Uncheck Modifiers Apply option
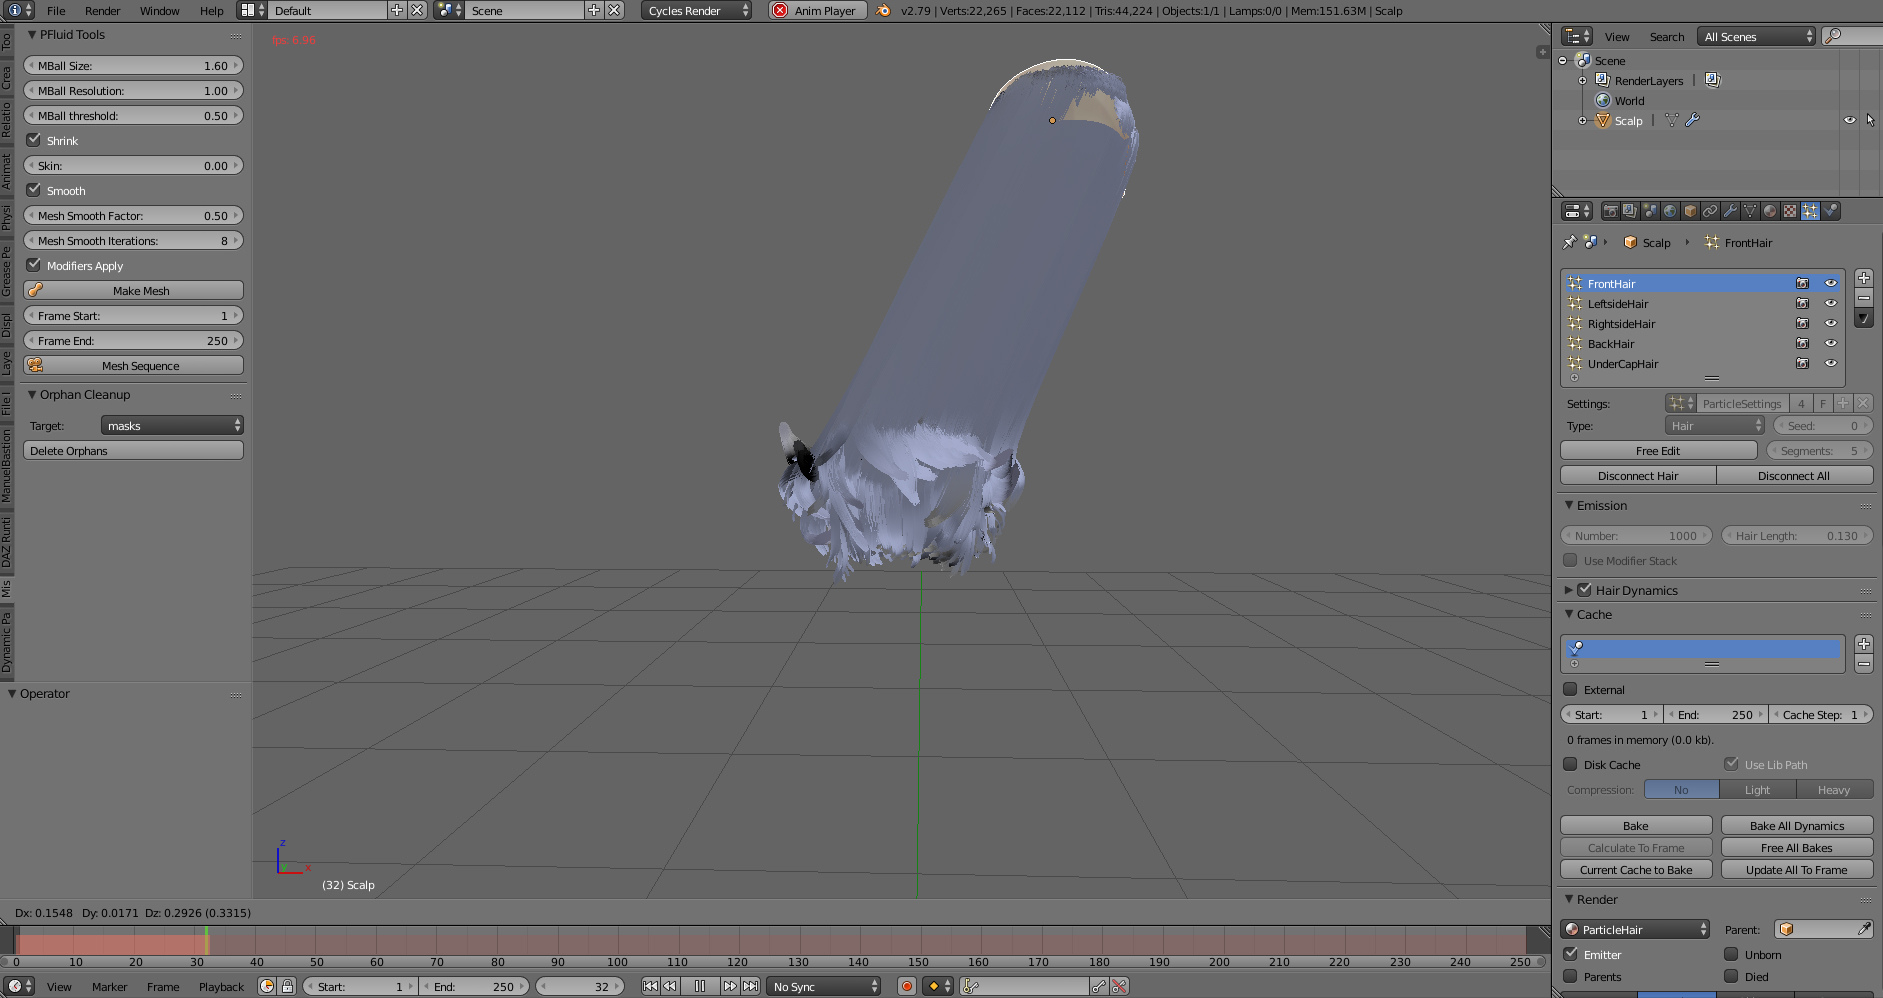This screenshot has width=1883, height=998. point(34,265)
